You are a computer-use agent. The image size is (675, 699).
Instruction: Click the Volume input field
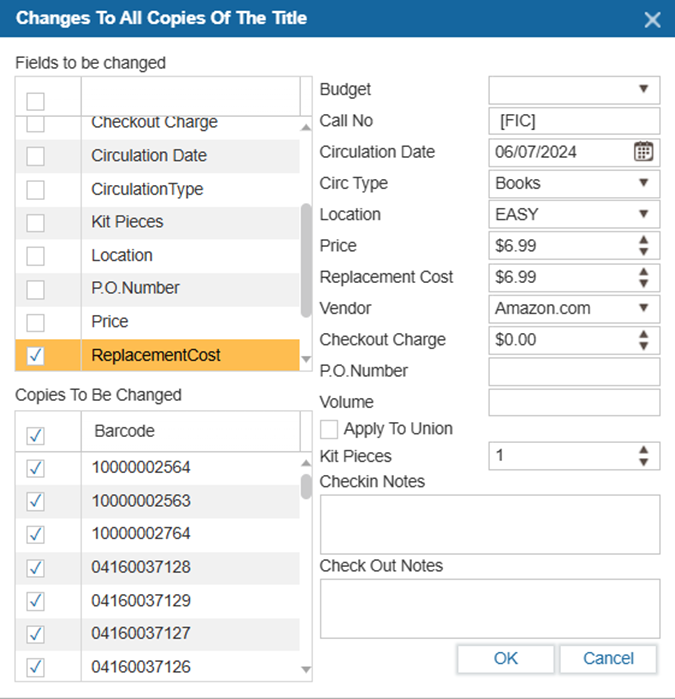[x=574, y=403]
